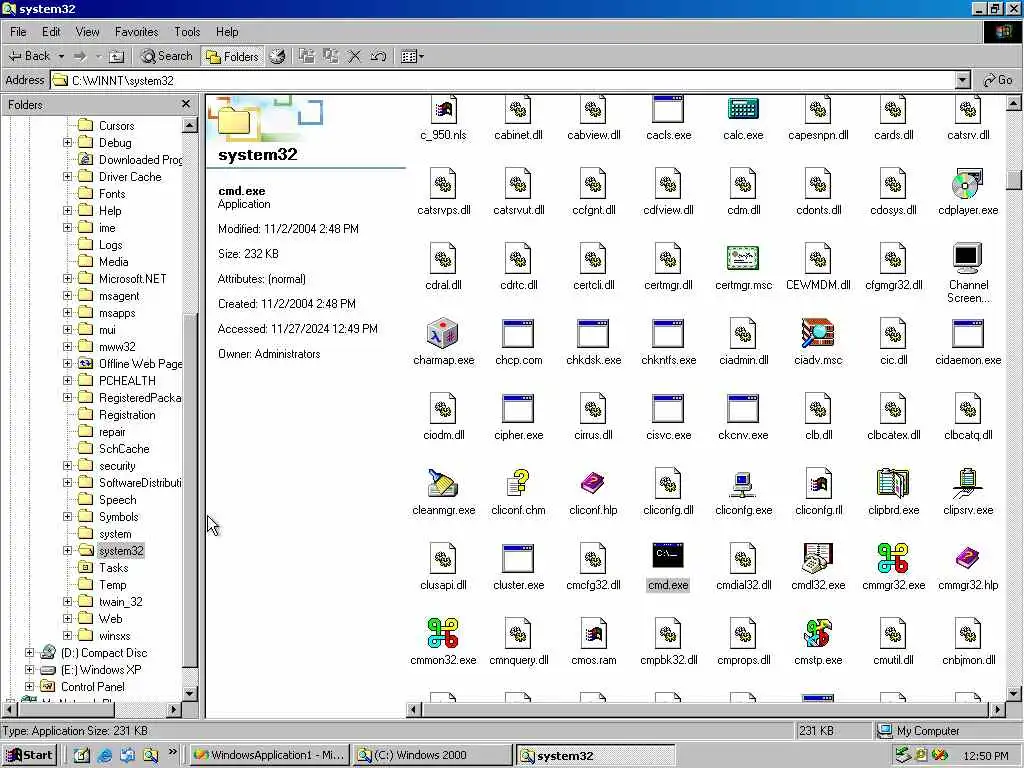Select the Channel Screen saver icon
Screen dimensions: 1024x768
(968, 259)
